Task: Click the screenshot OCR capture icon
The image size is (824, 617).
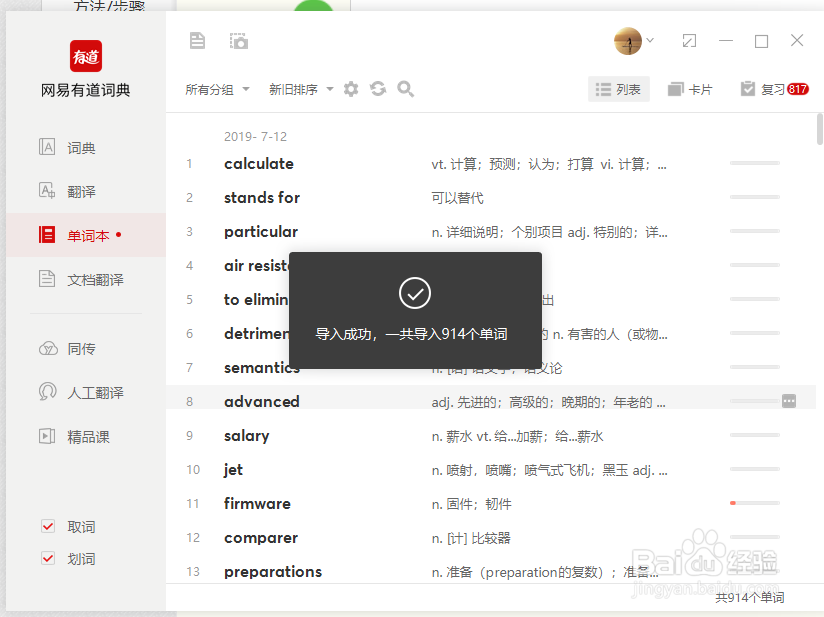Action: pos(238,40)
